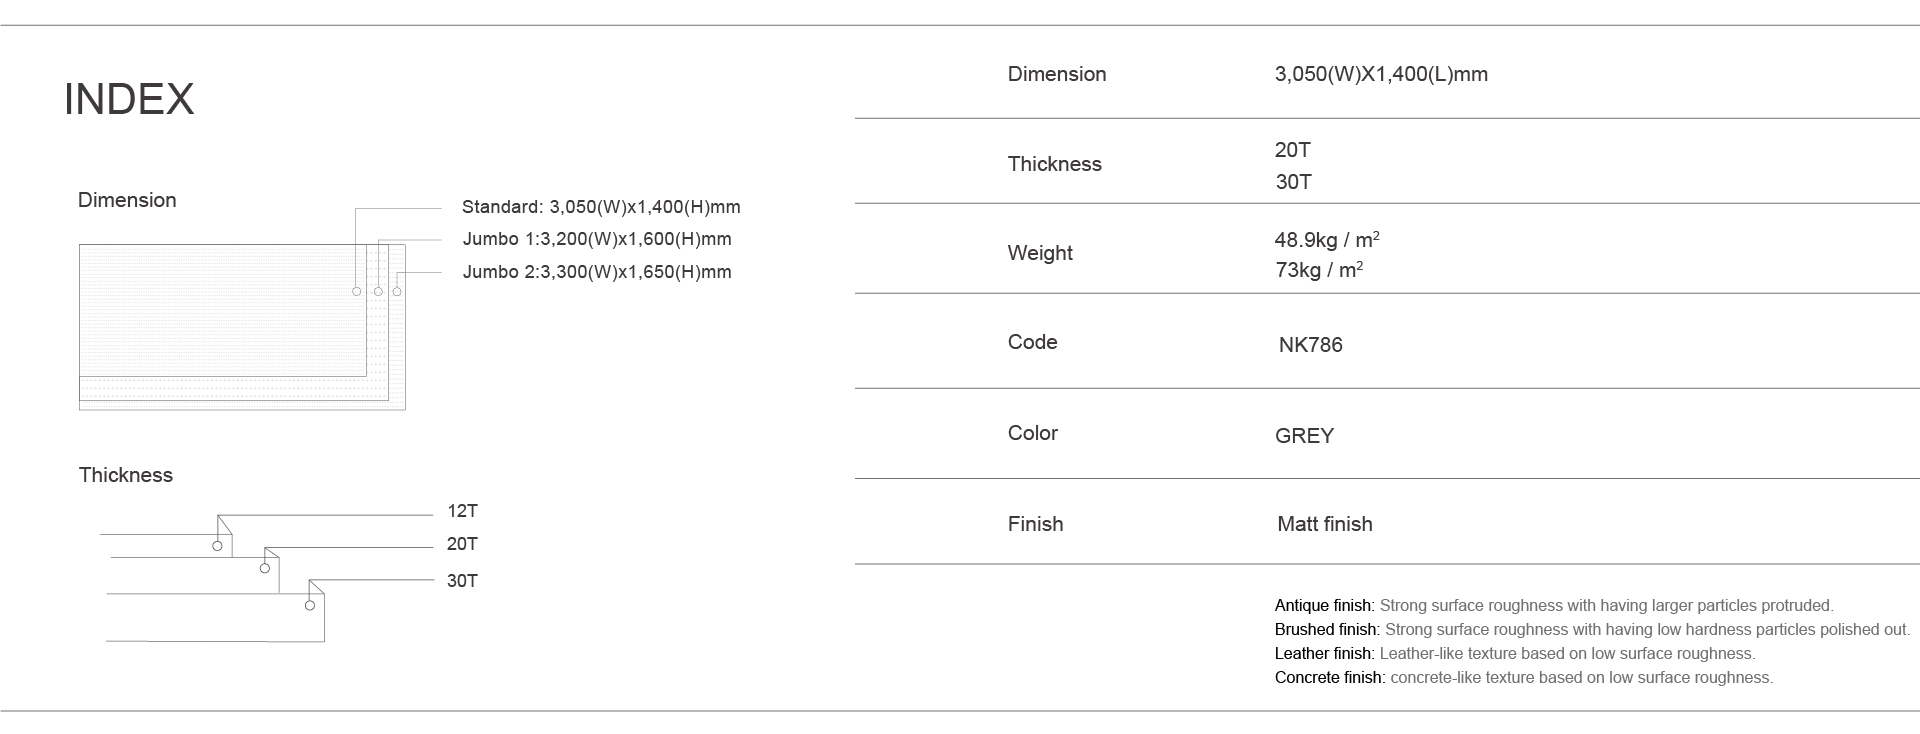Viewport: 1920px width, 734px height.
Task: Click the Concrete finish definition label
Action: pyautogui.click(x=1329, y=677)
